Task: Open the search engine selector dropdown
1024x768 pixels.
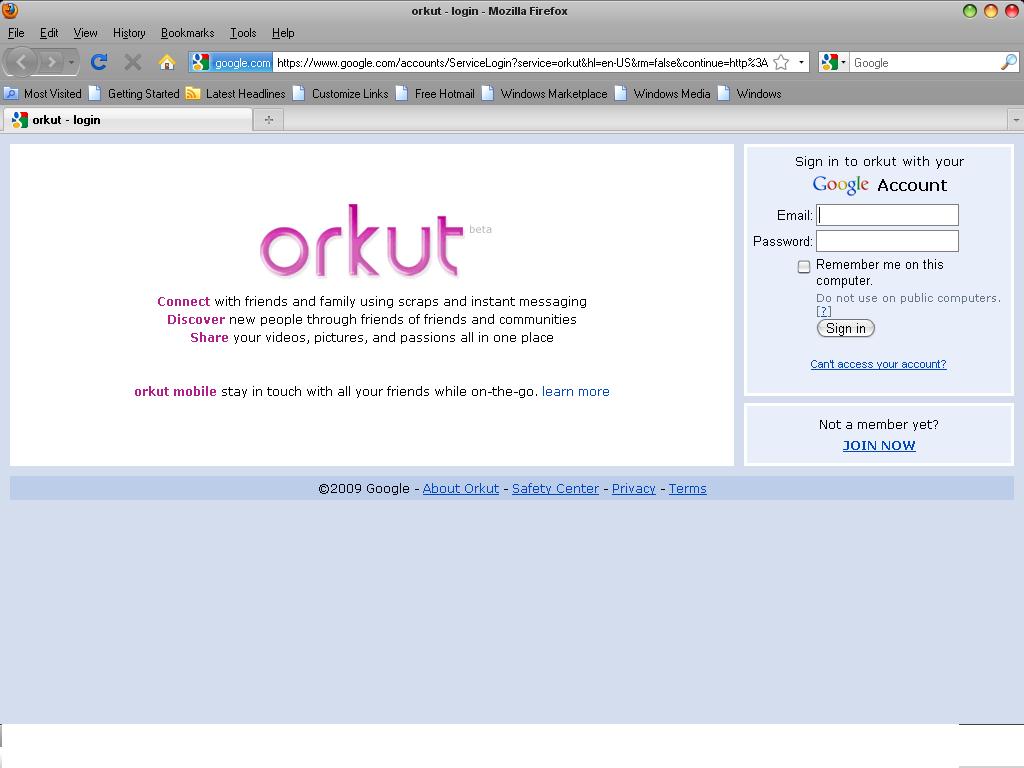Action: pyautogui.click(x=834, y=63)
